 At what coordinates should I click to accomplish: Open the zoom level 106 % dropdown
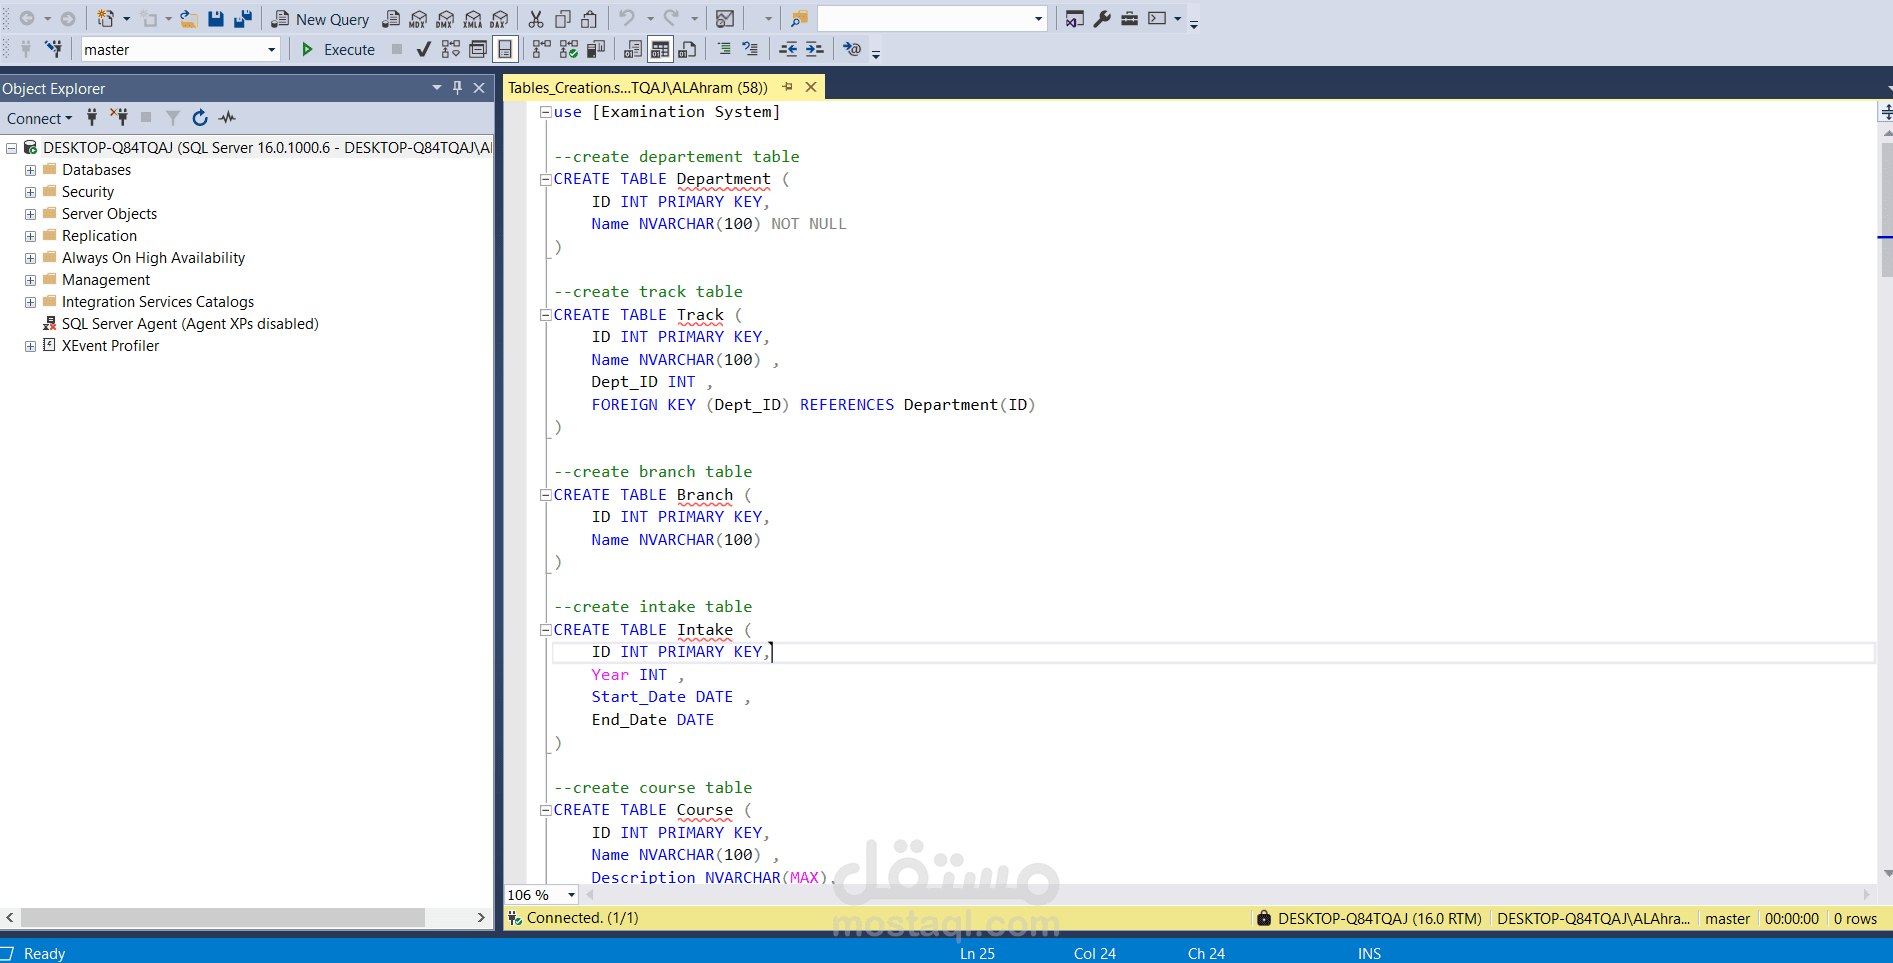(571, 895)
